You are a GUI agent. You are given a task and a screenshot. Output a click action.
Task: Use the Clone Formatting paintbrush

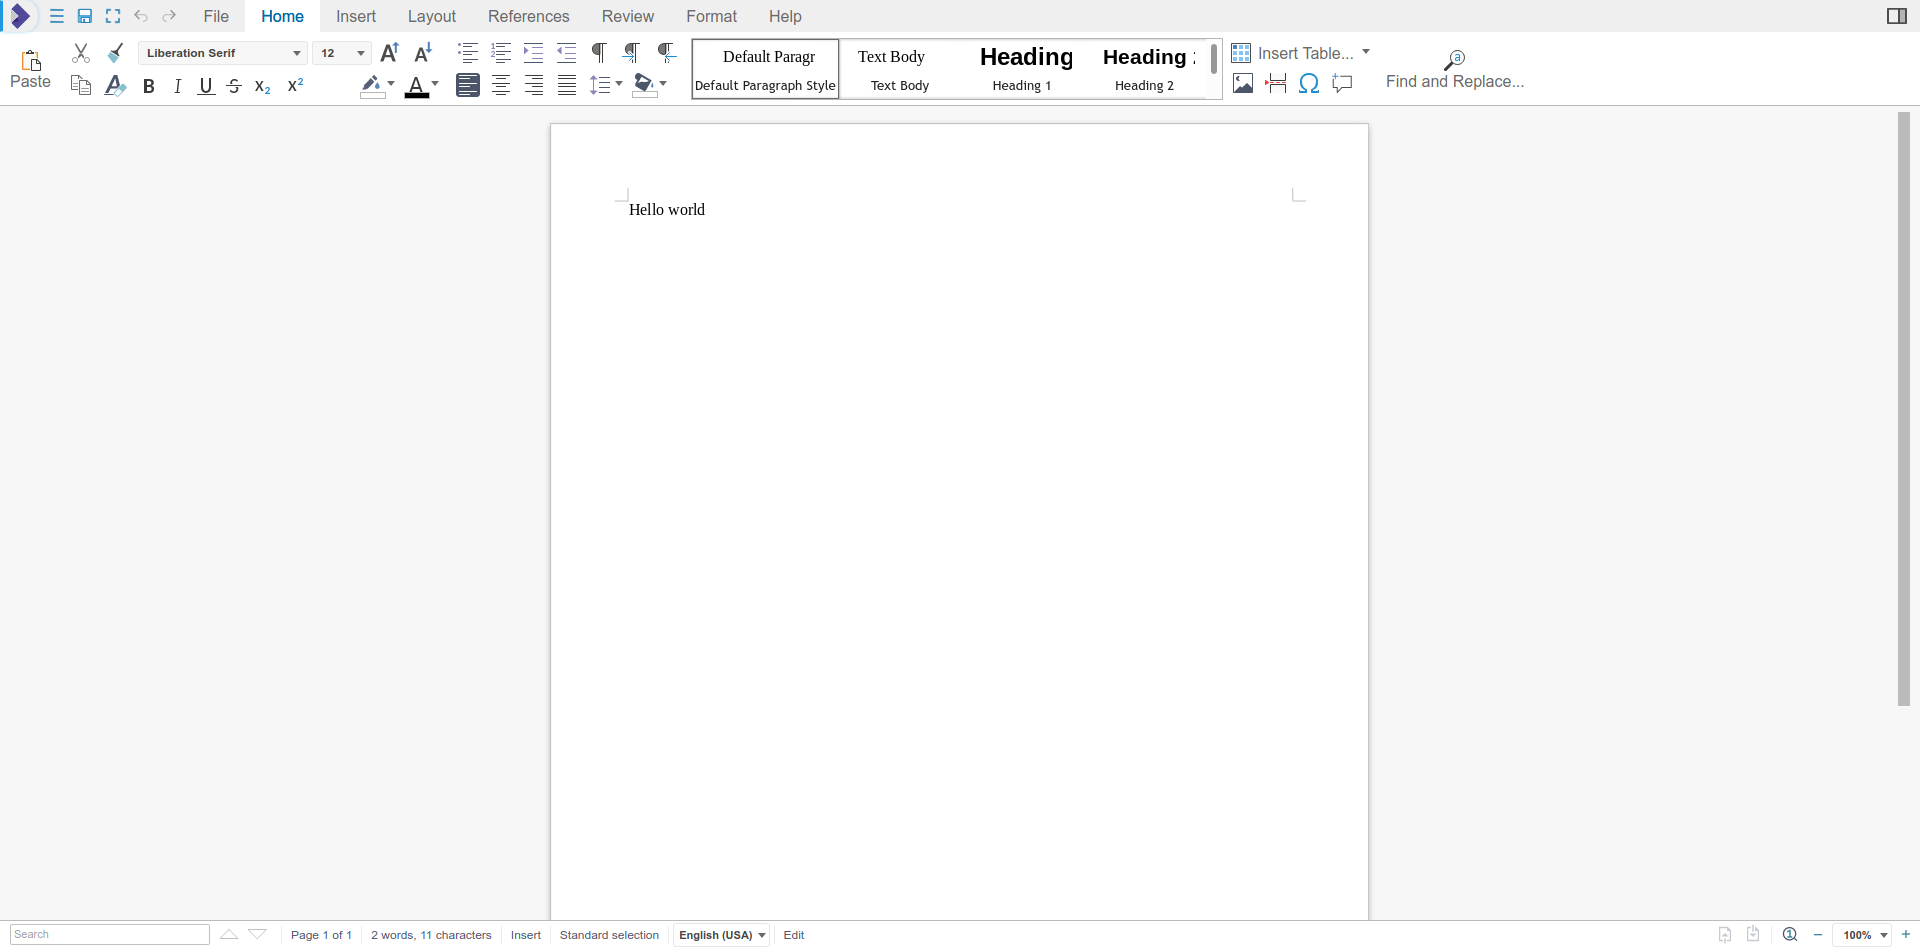point(115,53)
